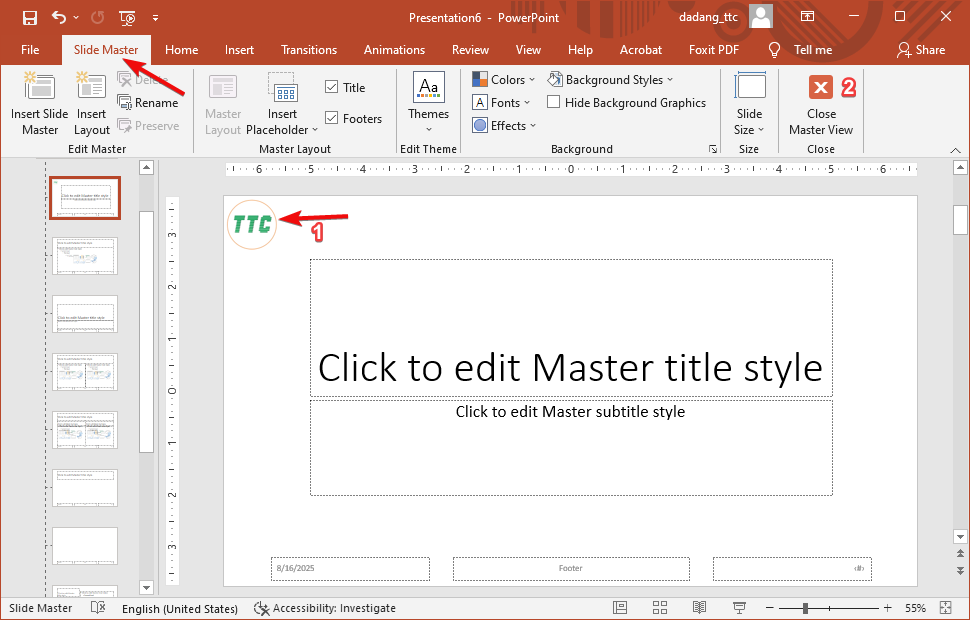Open the Fonts dropdown

[x=503, y=102]
